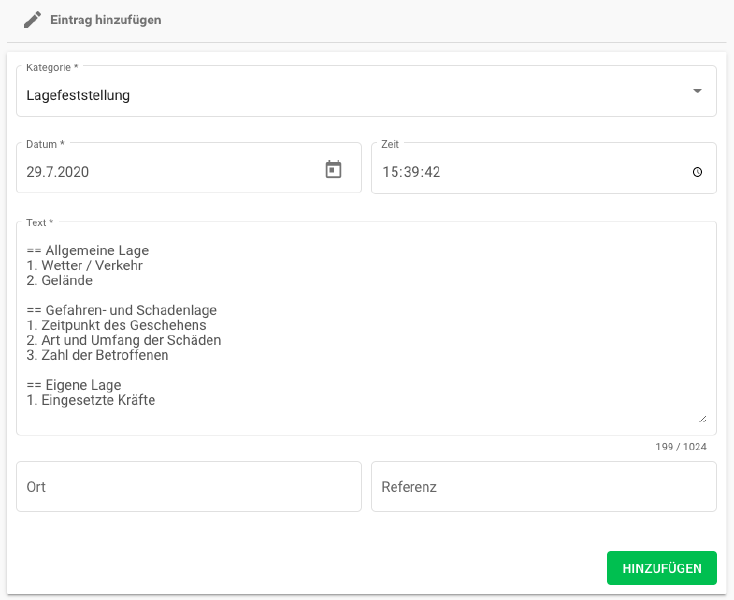Expand the Kategorie dropdown arrow

pyautogui.click(x=697, y=91)
